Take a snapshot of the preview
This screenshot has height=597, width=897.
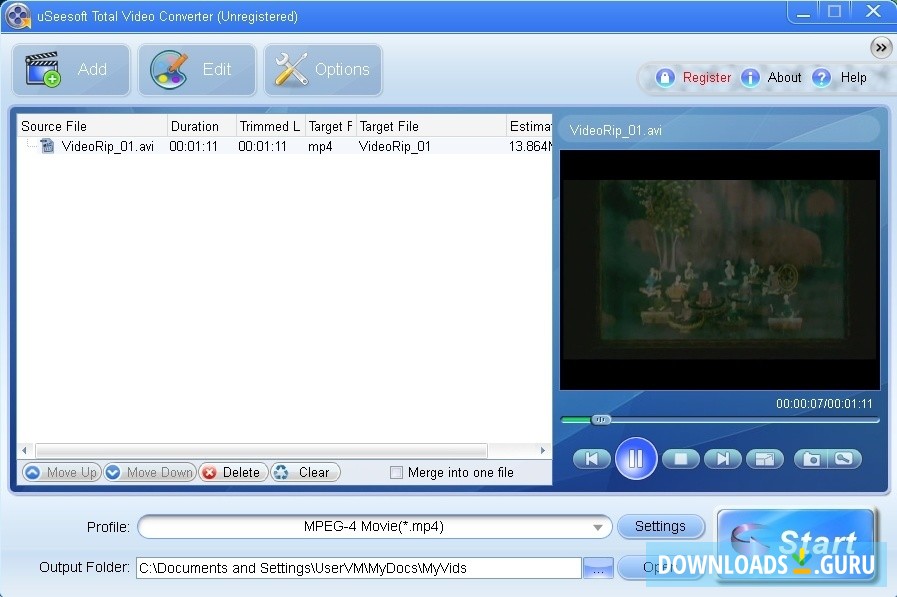tap(811, 459)
